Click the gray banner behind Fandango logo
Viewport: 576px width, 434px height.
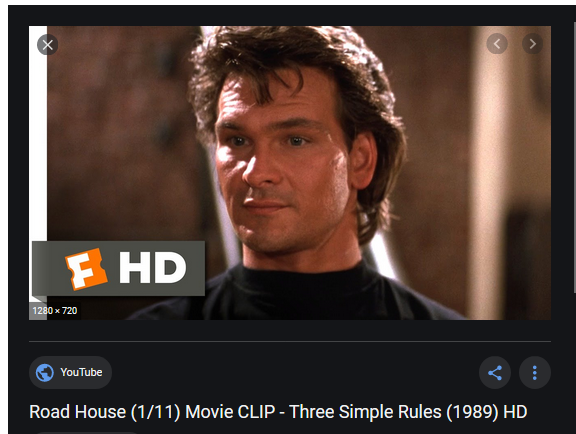(x=118, y=268)
